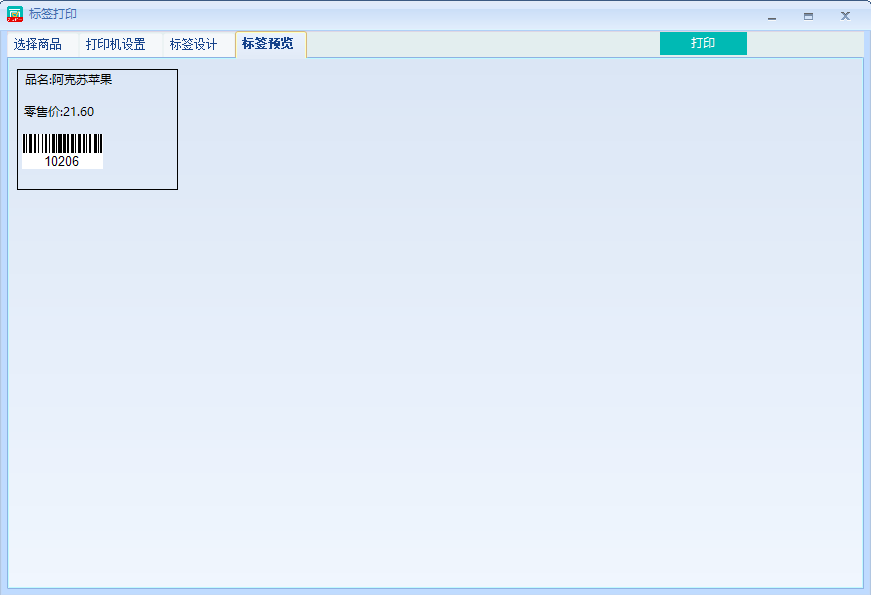
Task: Switch to the 选择商品 tab
Action: click(38, 45)
